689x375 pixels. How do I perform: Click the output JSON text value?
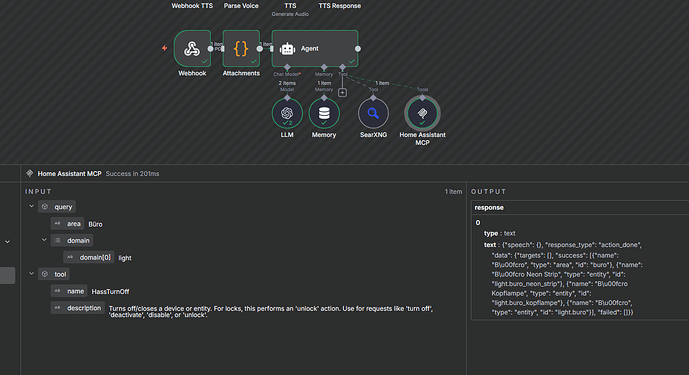click(x=567, y=279)
